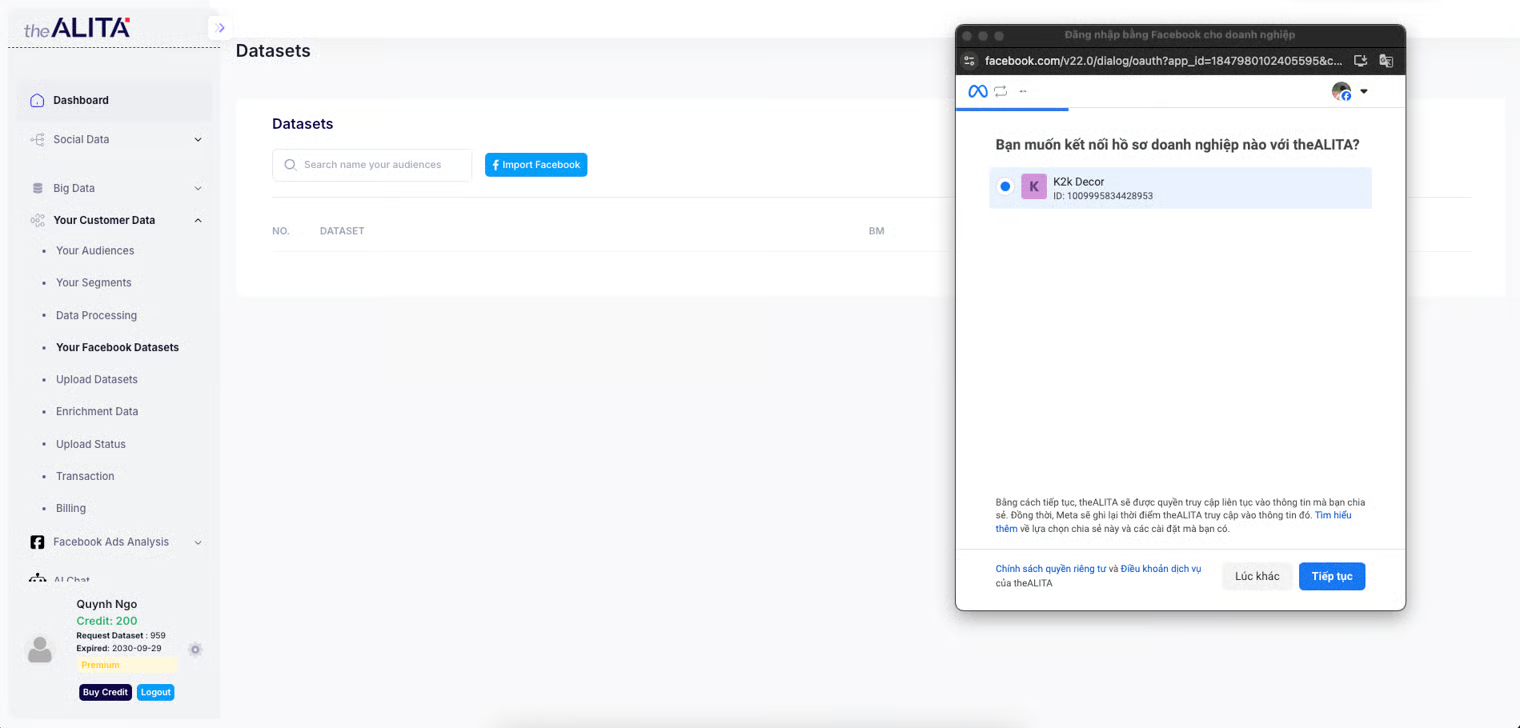
Task: Click the install app icon in address bar
Action: point(1360,61)
